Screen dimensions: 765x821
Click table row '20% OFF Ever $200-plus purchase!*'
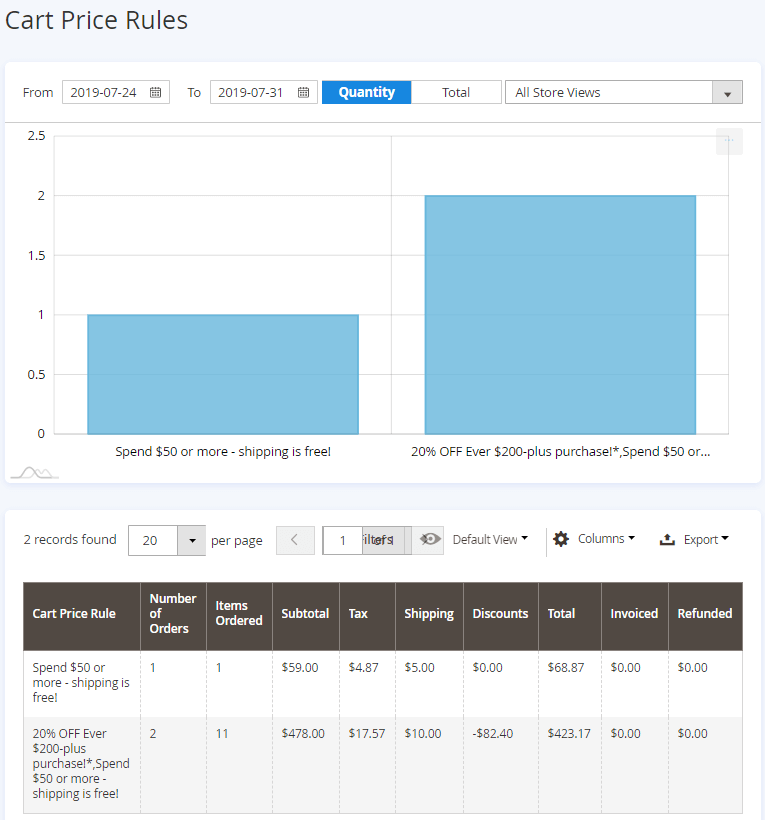click(383, 765)
